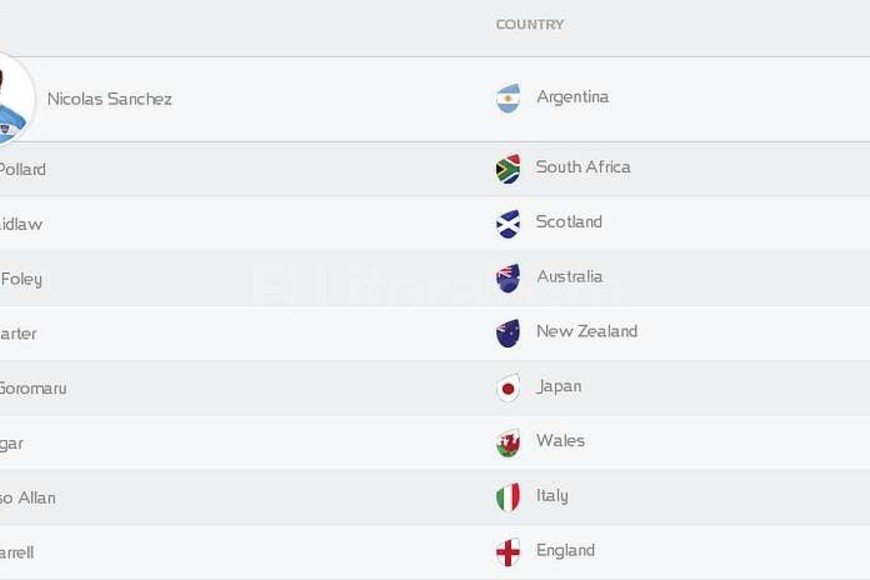Viewport: 870px width, 580px height.
Task: Click the England flag icon
Action: pos(508,552)
